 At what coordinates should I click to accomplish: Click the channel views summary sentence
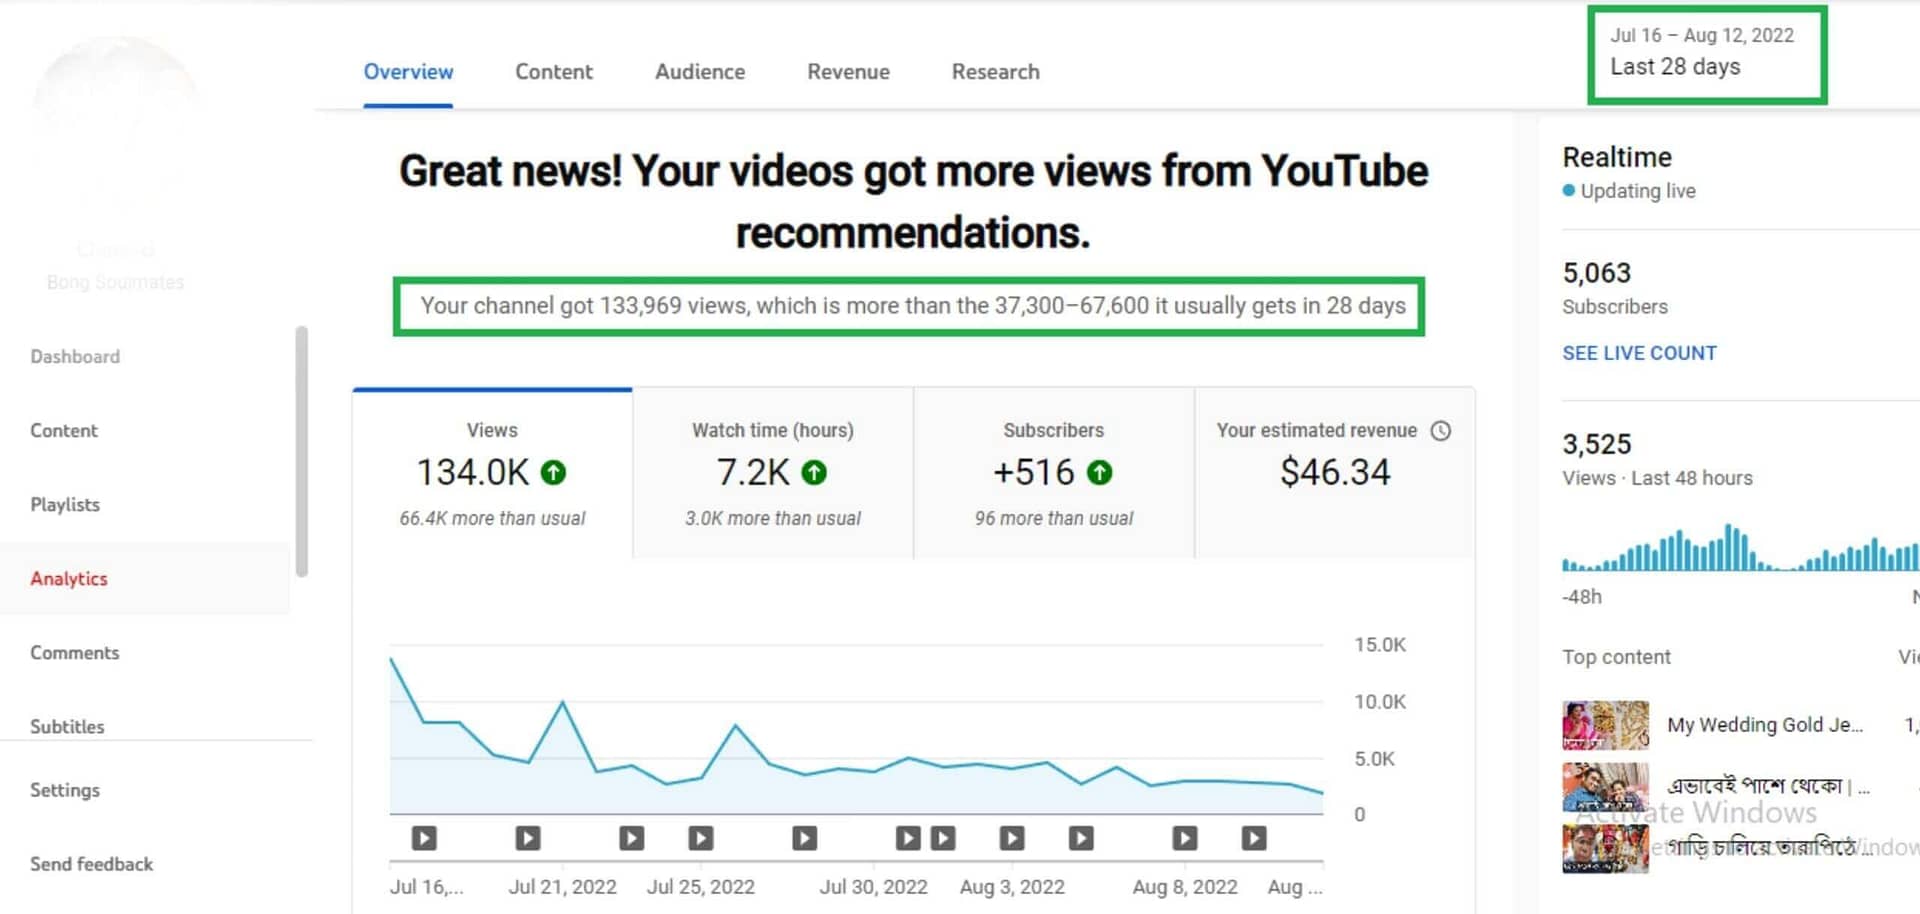[912, 306]
